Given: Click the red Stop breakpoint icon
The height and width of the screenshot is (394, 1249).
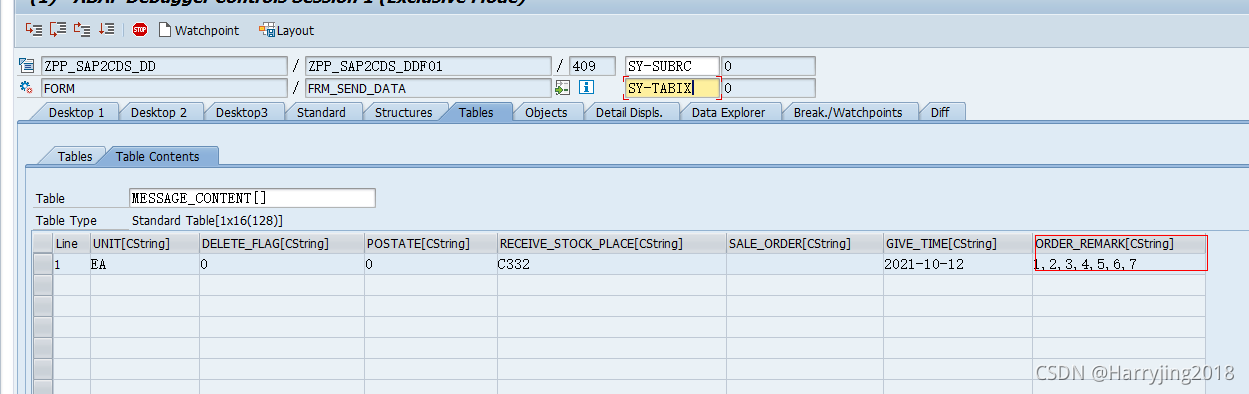Looking at the screenshot, I should tap(140, 30).
